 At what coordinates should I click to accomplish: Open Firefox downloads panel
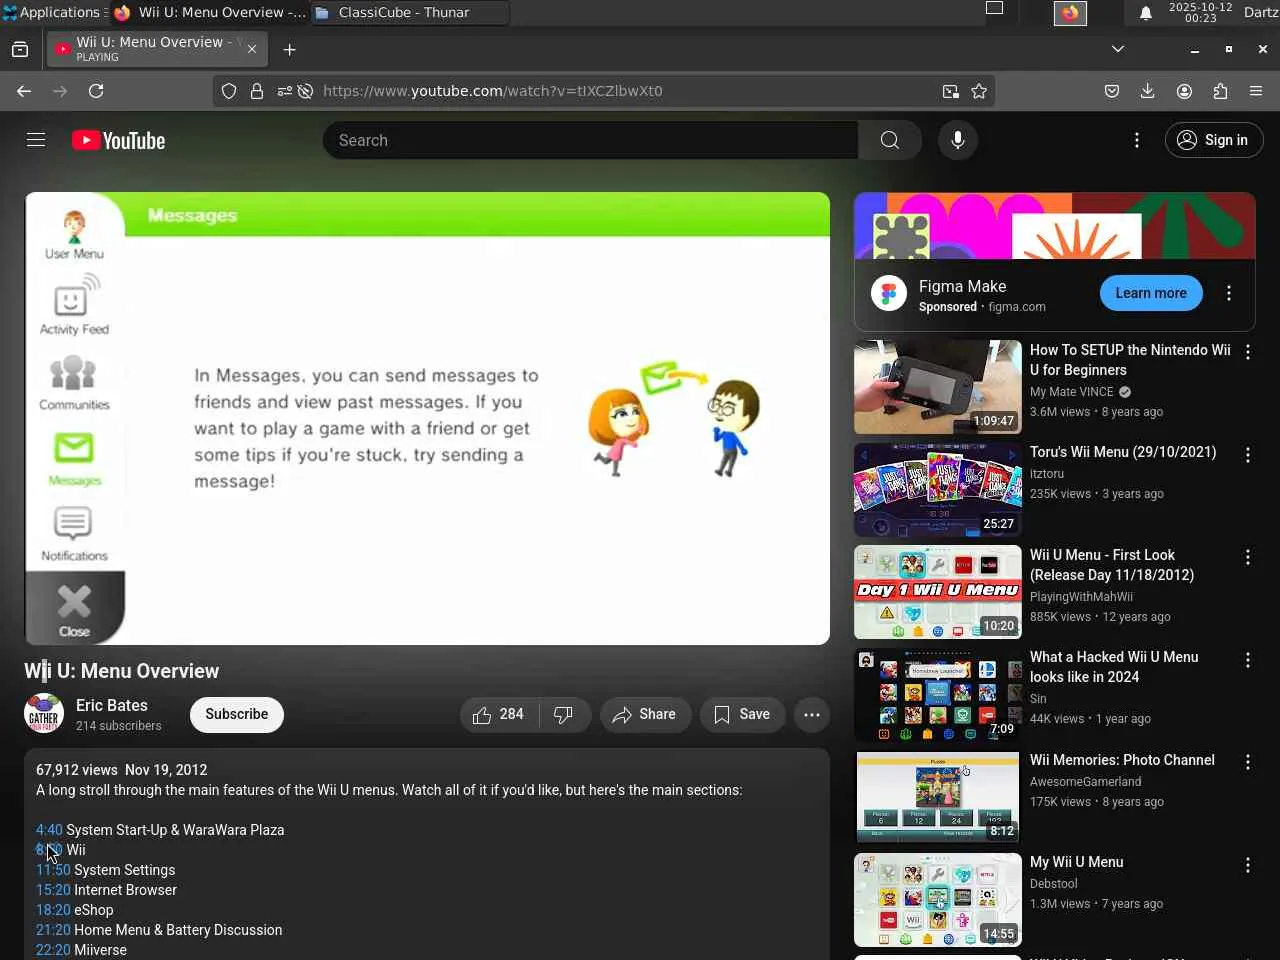pyautogui.click(x=1148, y=91)
